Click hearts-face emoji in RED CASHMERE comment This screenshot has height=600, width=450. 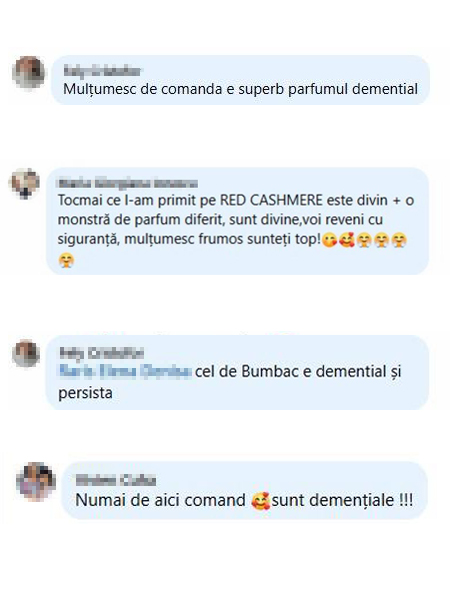tap(347, 240)
